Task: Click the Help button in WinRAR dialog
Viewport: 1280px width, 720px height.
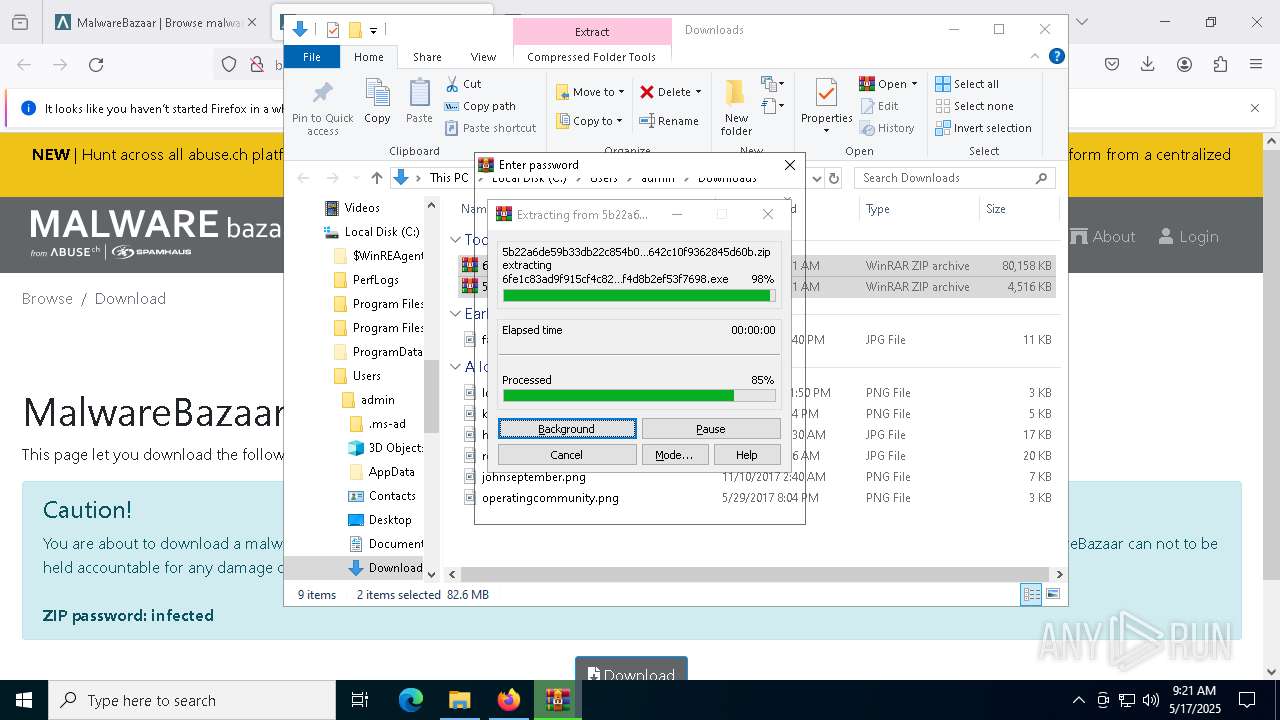Action: coord(747,455)
